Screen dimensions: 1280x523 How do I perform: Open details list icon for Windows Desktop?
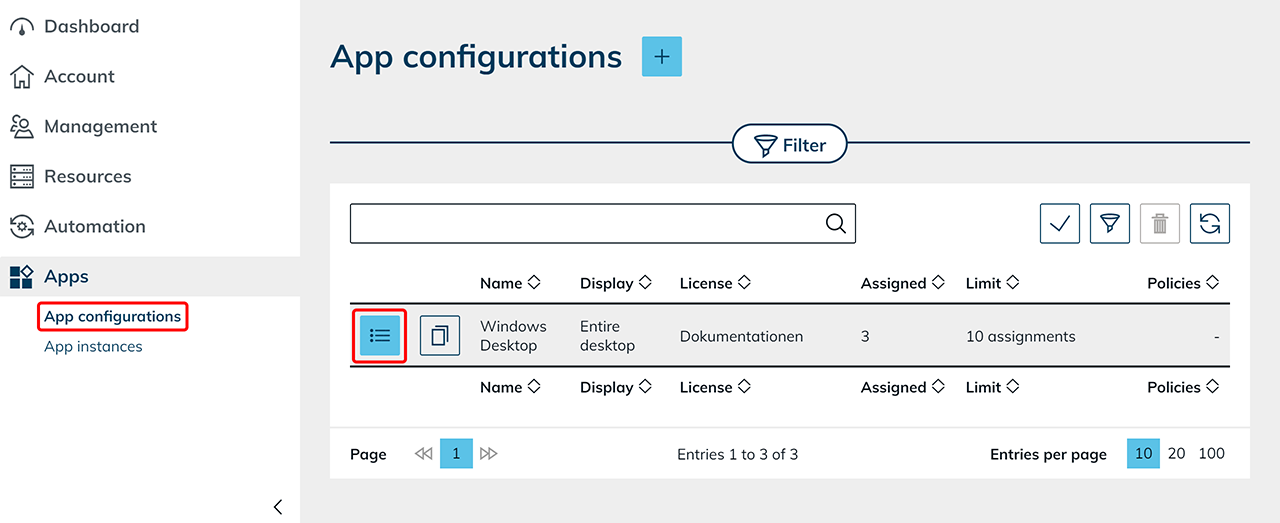click(380, 336)
